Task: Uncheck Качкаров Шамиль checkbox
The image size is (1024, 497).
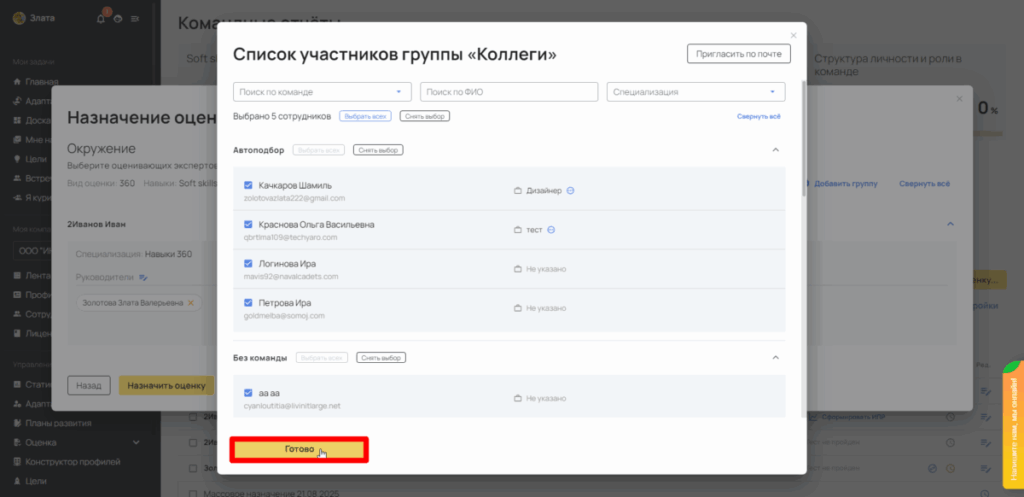Action: 248,185
